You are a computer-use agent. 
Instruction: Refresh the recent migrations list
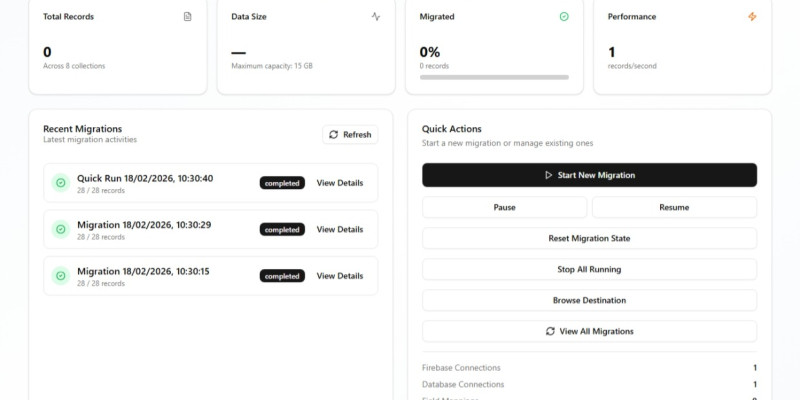350,135
